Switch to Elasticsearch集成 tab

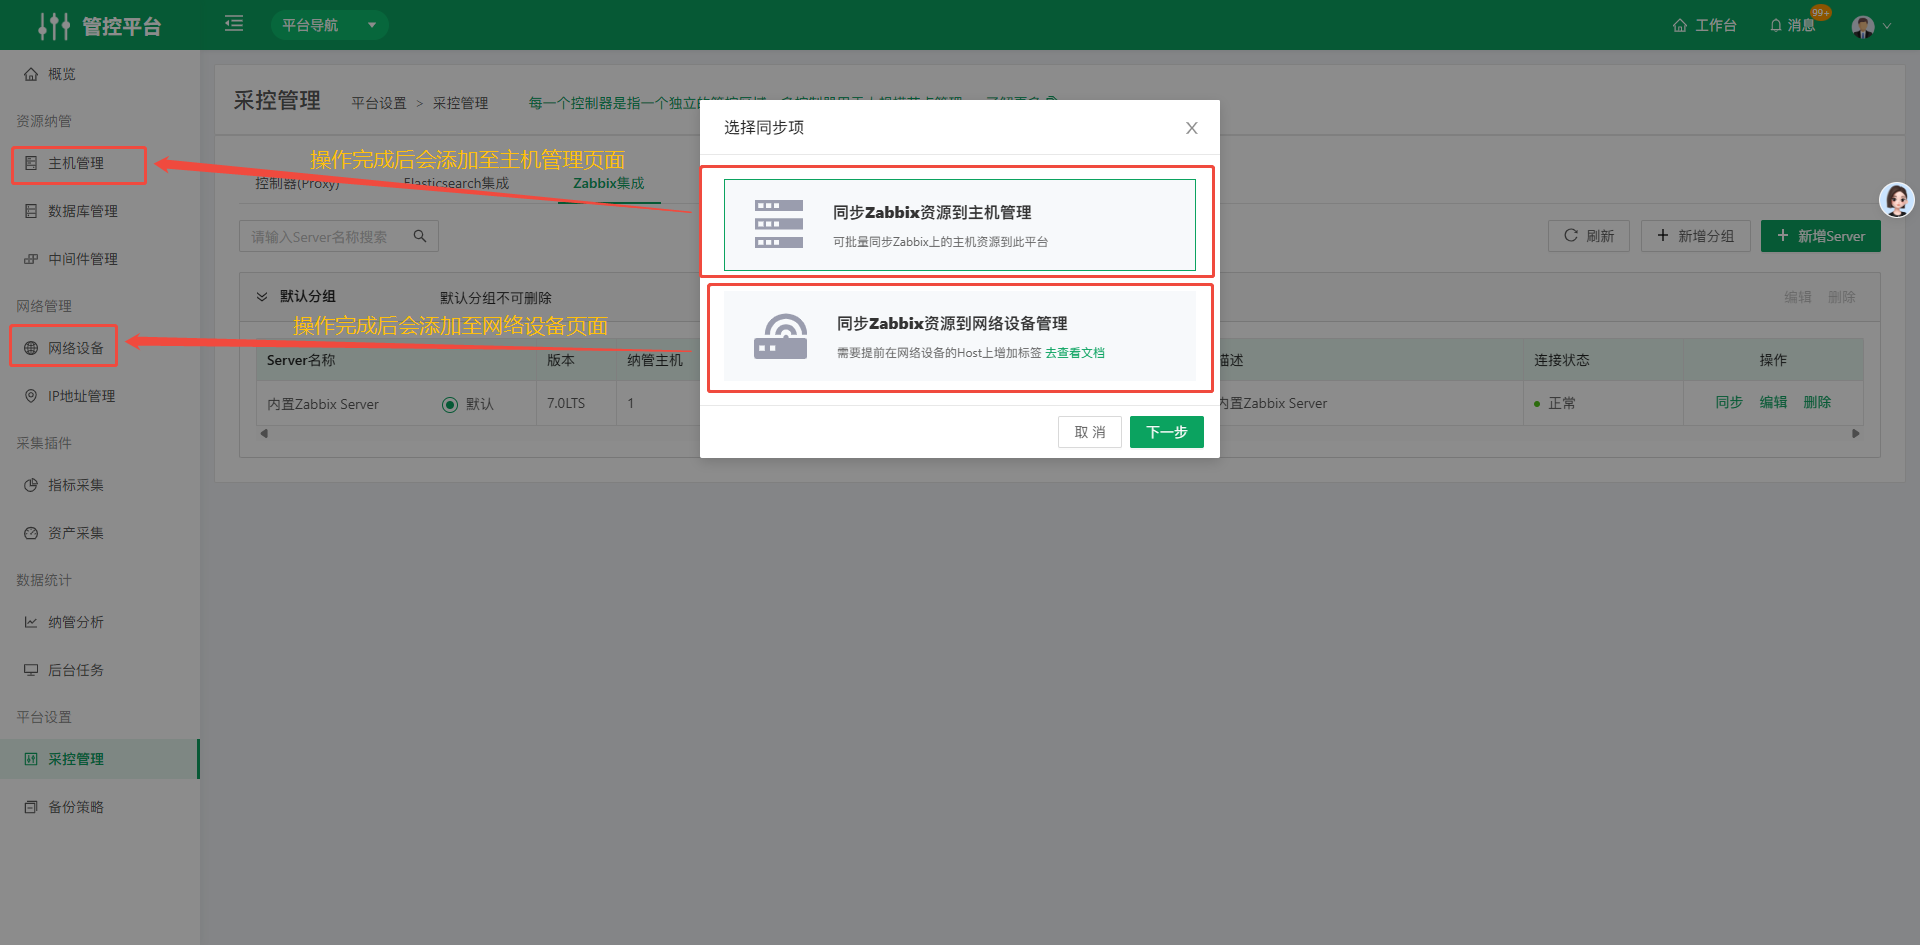(x=456, y=183)
